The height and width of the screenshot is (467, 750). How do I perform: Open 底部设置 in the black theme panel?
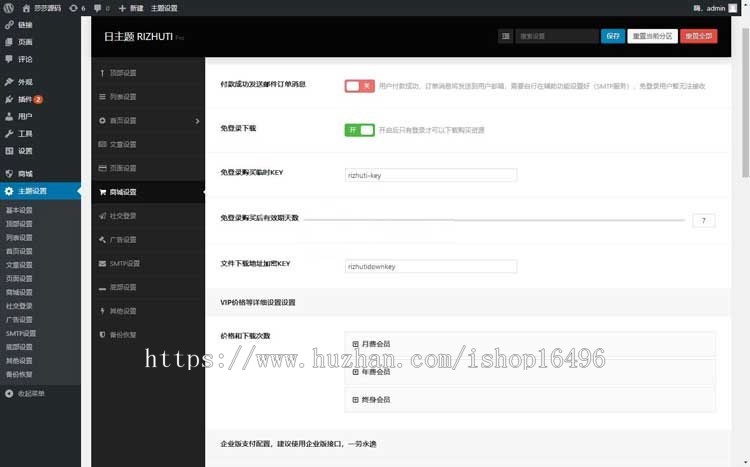148,287
